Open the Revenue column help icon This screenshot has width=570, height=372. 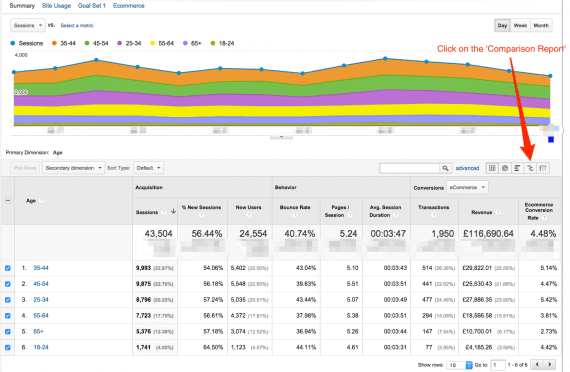click(x=498, y=212)
